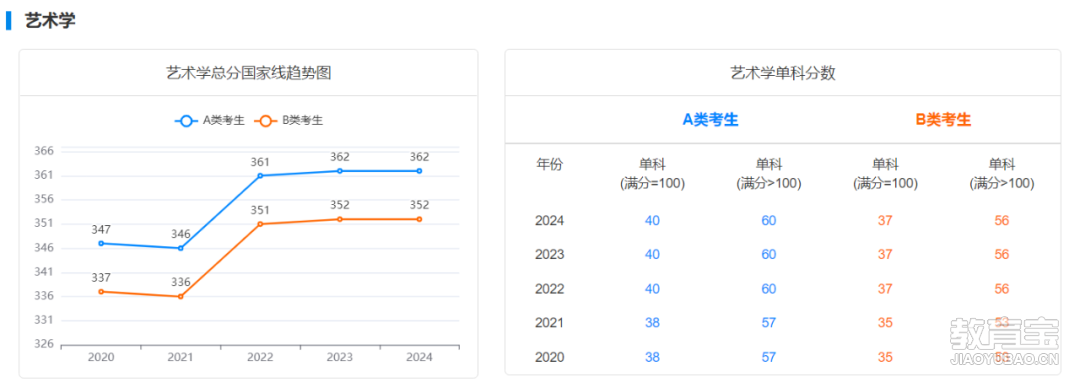This screenshot has height=388, width=1080.
Task: Click the 2024 row A类 score 60
Action: click(769, 221)
